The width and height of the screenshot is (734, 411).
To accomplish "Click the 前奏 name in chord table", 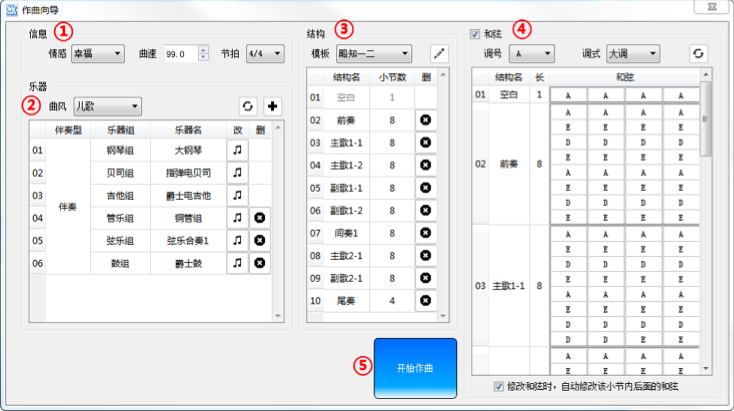I will click(x=509, y=164).
